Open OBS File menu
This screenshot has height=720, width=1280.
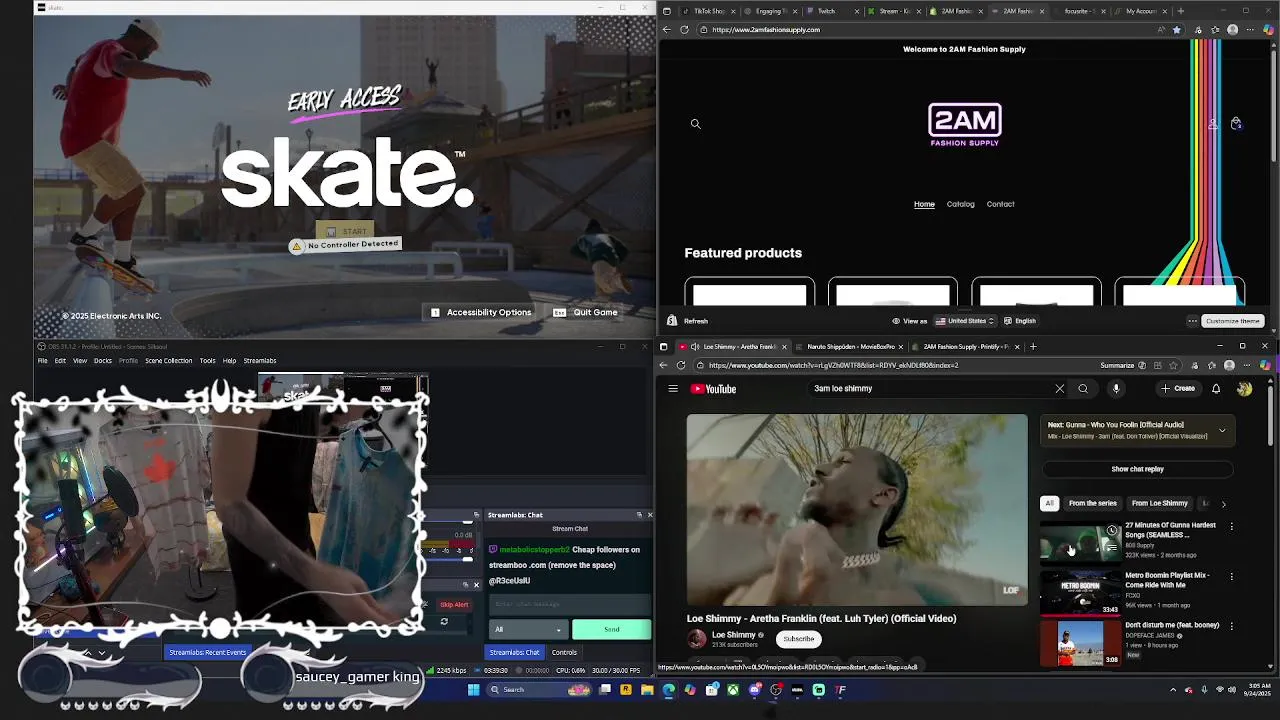(42, 361)
